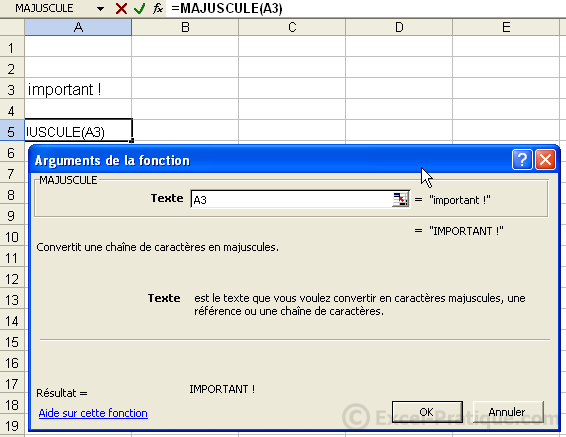Select column A header
The image size is (566, 437).
[x=78, y=27]
